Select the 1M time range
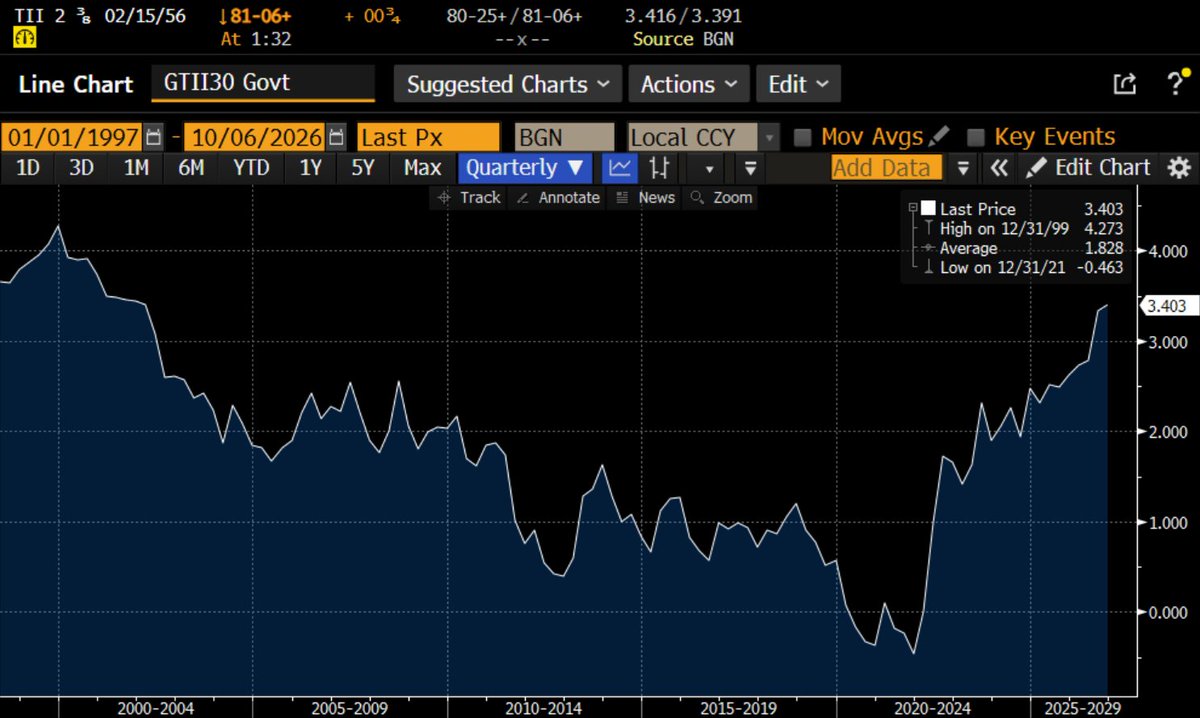Screen dimensions: 1200x718 coord(136,168)
